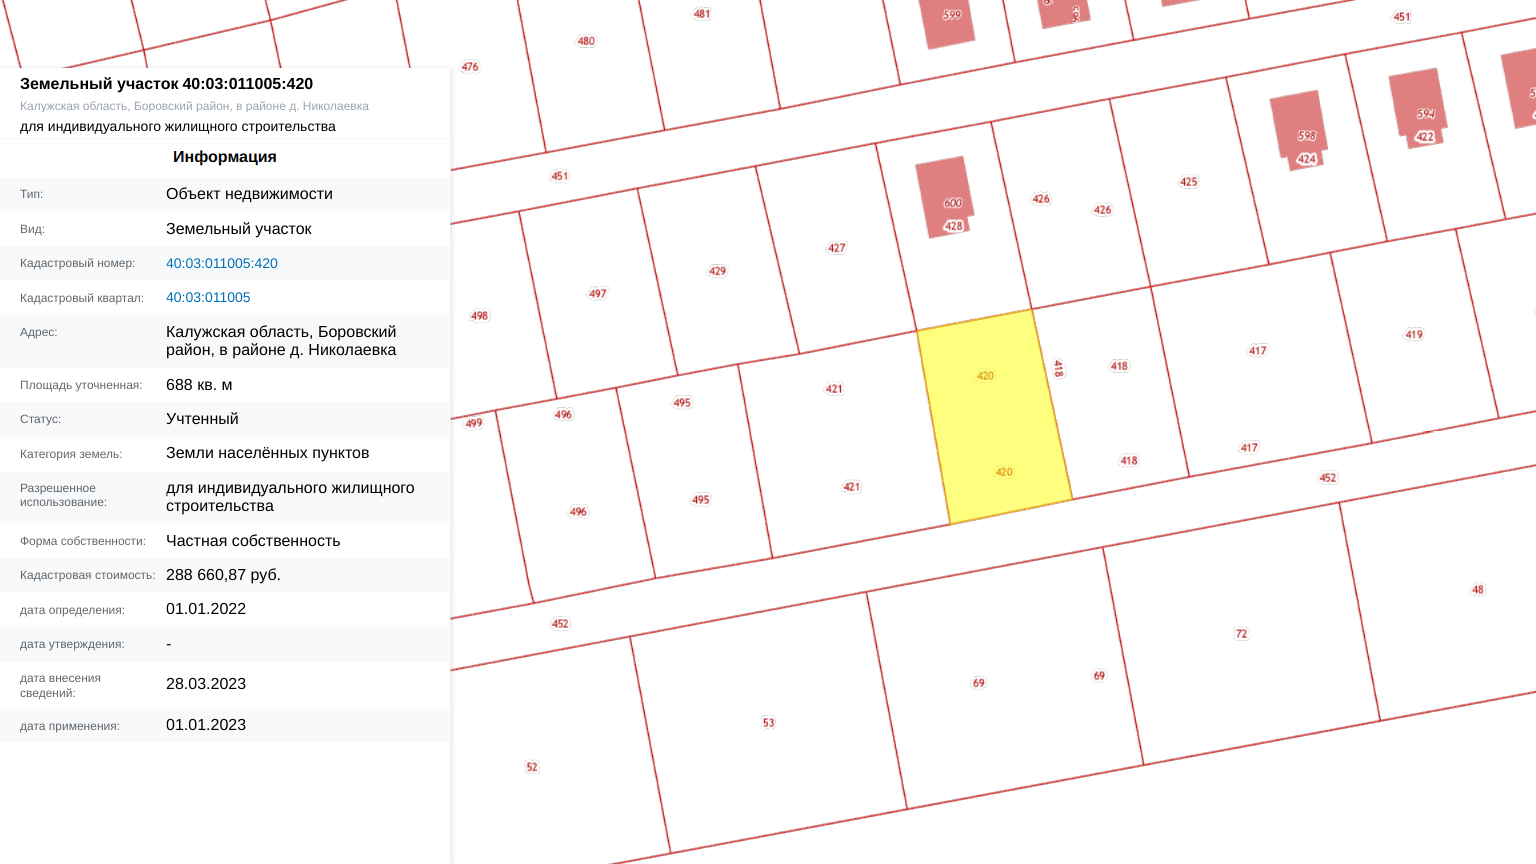
Task: Select parcel label 480 on map
Action: 586,42
